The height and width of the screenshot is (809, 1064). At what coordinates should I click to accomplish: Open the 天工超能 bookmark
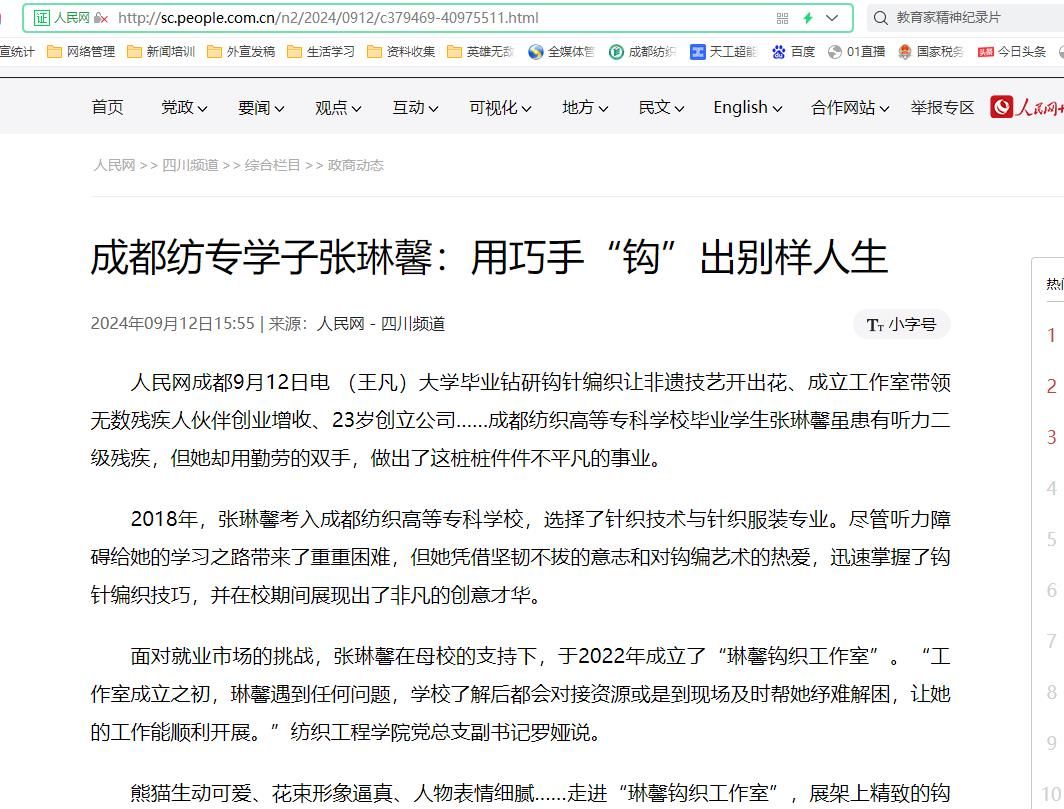click(723, 52)
